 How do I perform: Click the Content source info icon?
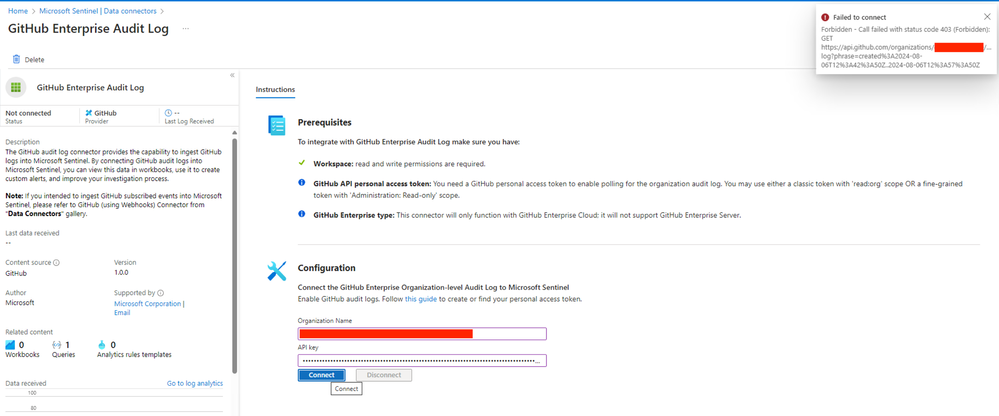[x=57, y=262]
